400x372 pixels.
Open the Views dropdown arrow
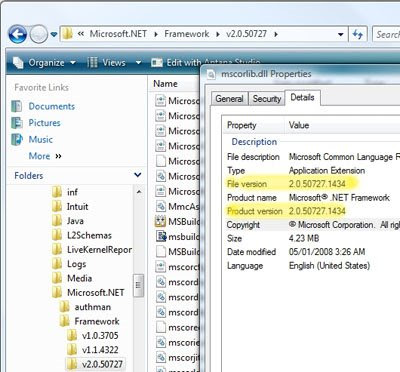(138, 62)
